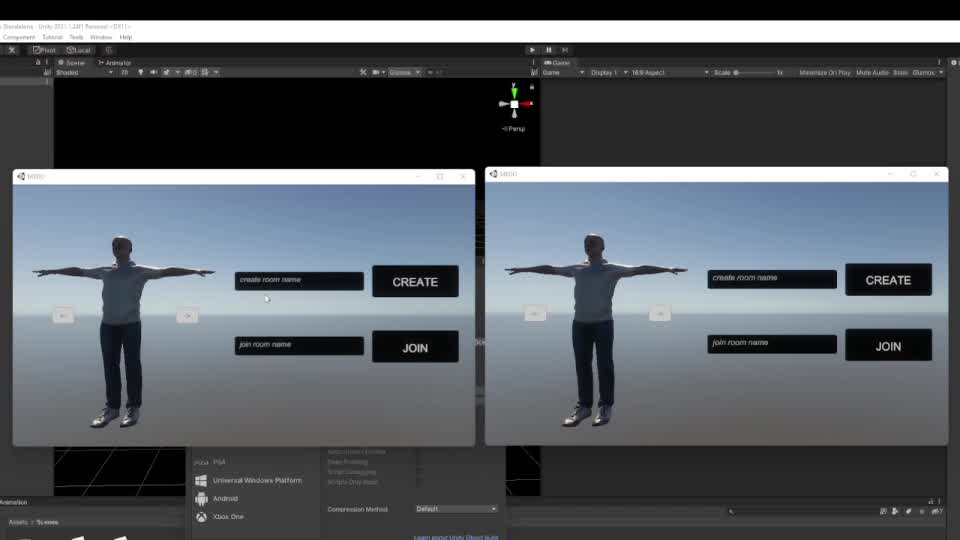Open the Component menu

click(x=18, y=37)
